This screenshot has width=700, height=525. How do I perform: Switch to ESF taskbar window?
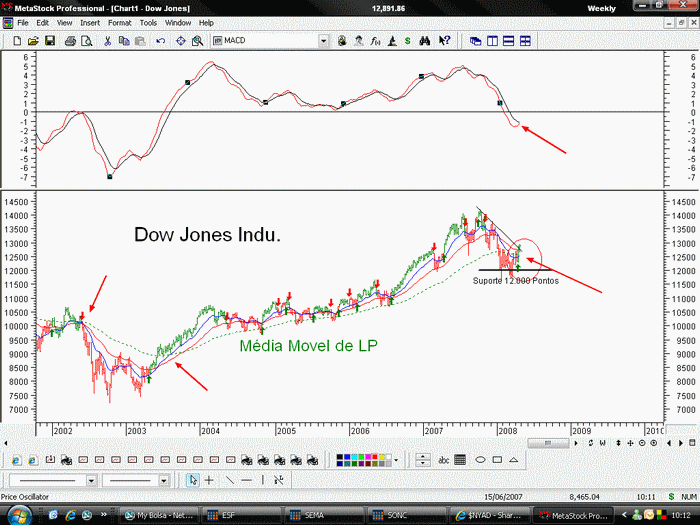coord(242,515)
